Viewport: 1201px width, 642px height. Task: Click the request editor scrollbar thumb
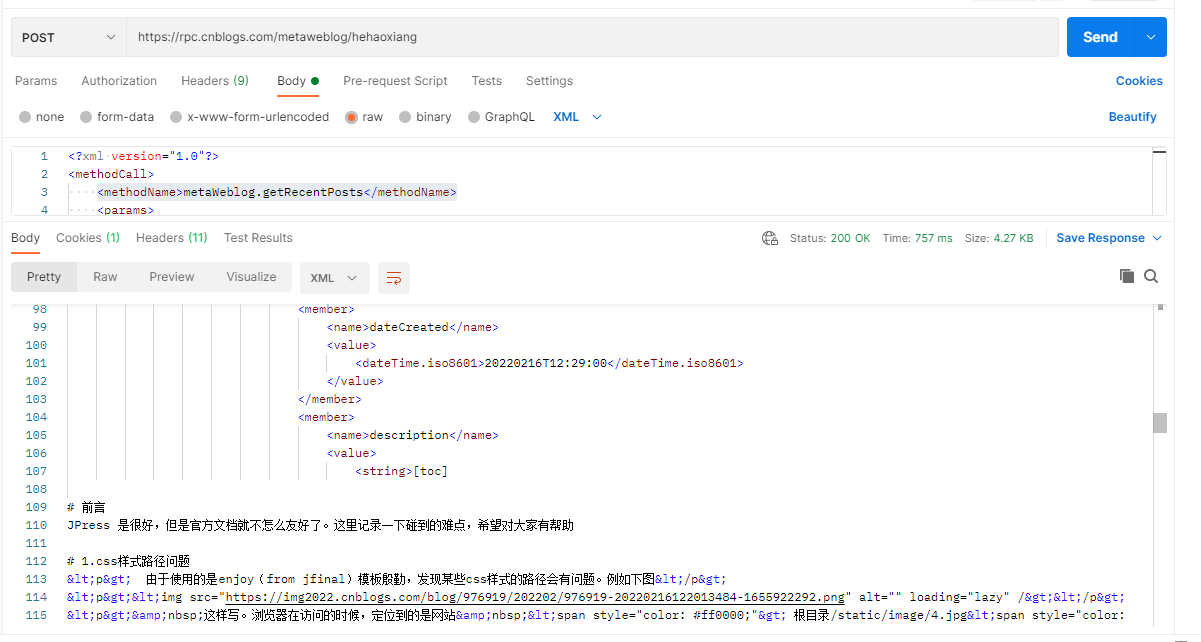[1159, 151]
